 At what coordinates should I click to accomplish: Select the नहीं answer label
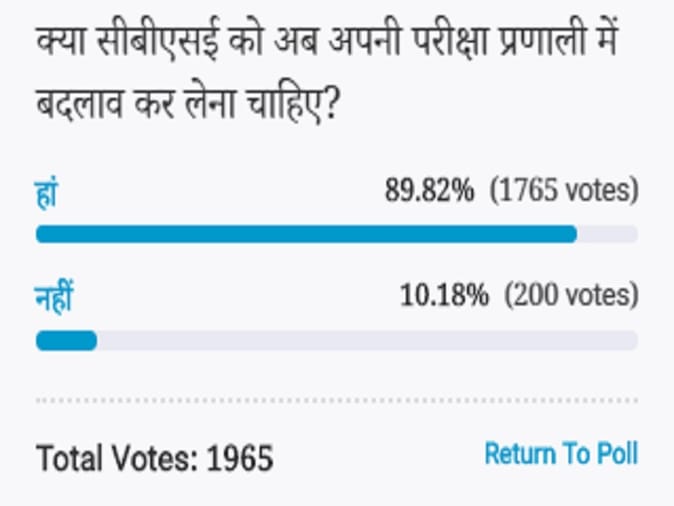click(54, 296)
